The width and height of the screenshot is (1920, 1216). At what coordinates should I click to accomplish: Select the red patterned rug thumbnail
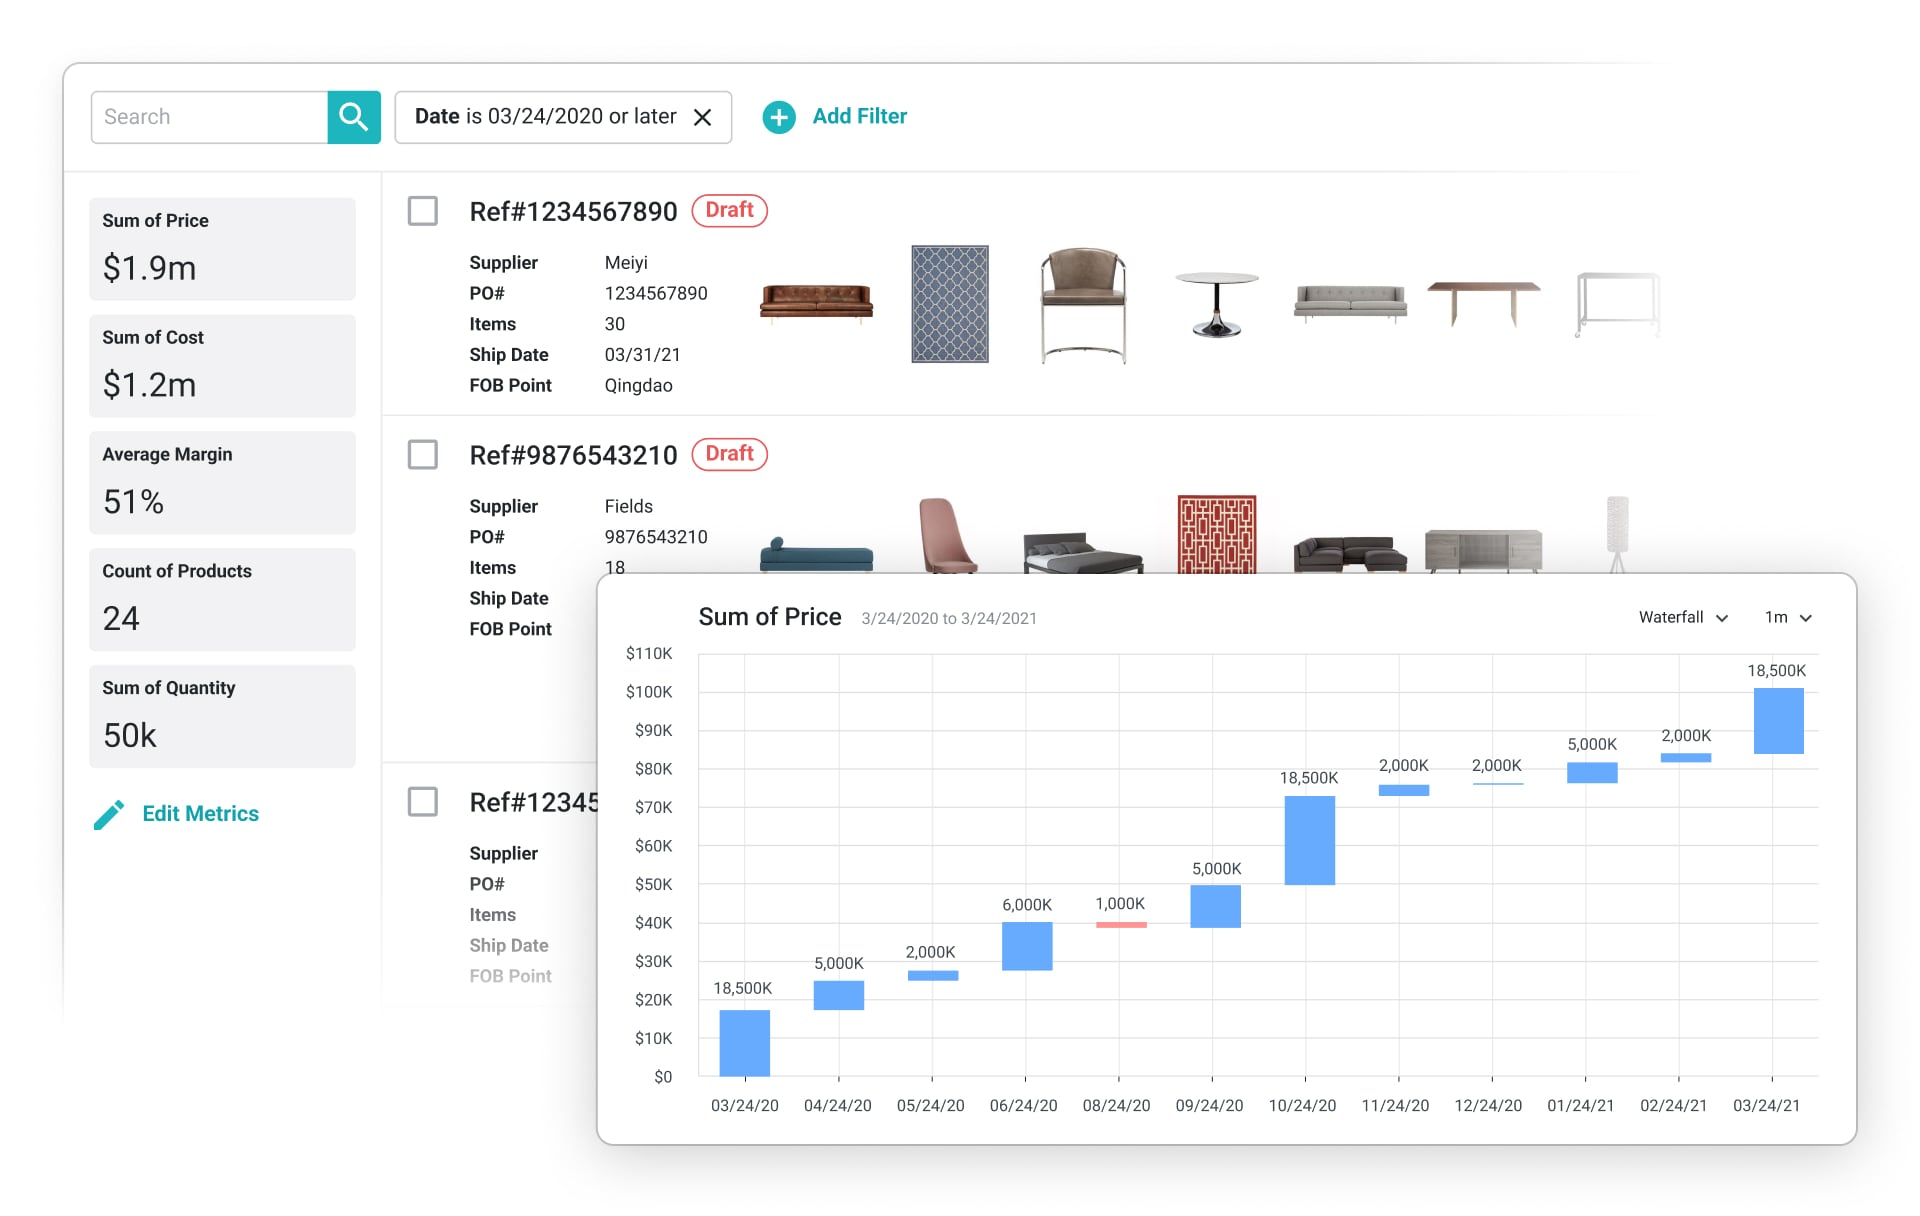pos(1216,534)
